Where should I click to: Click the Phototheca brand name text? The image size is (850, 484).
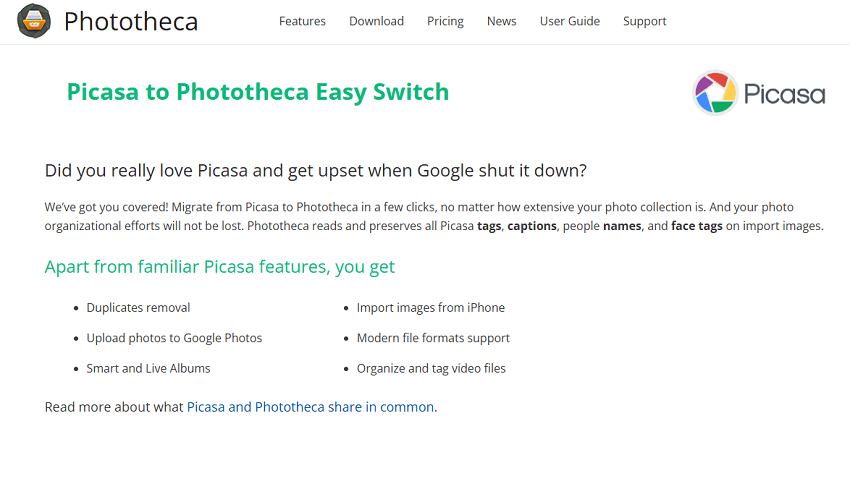[x=131, y=21]
